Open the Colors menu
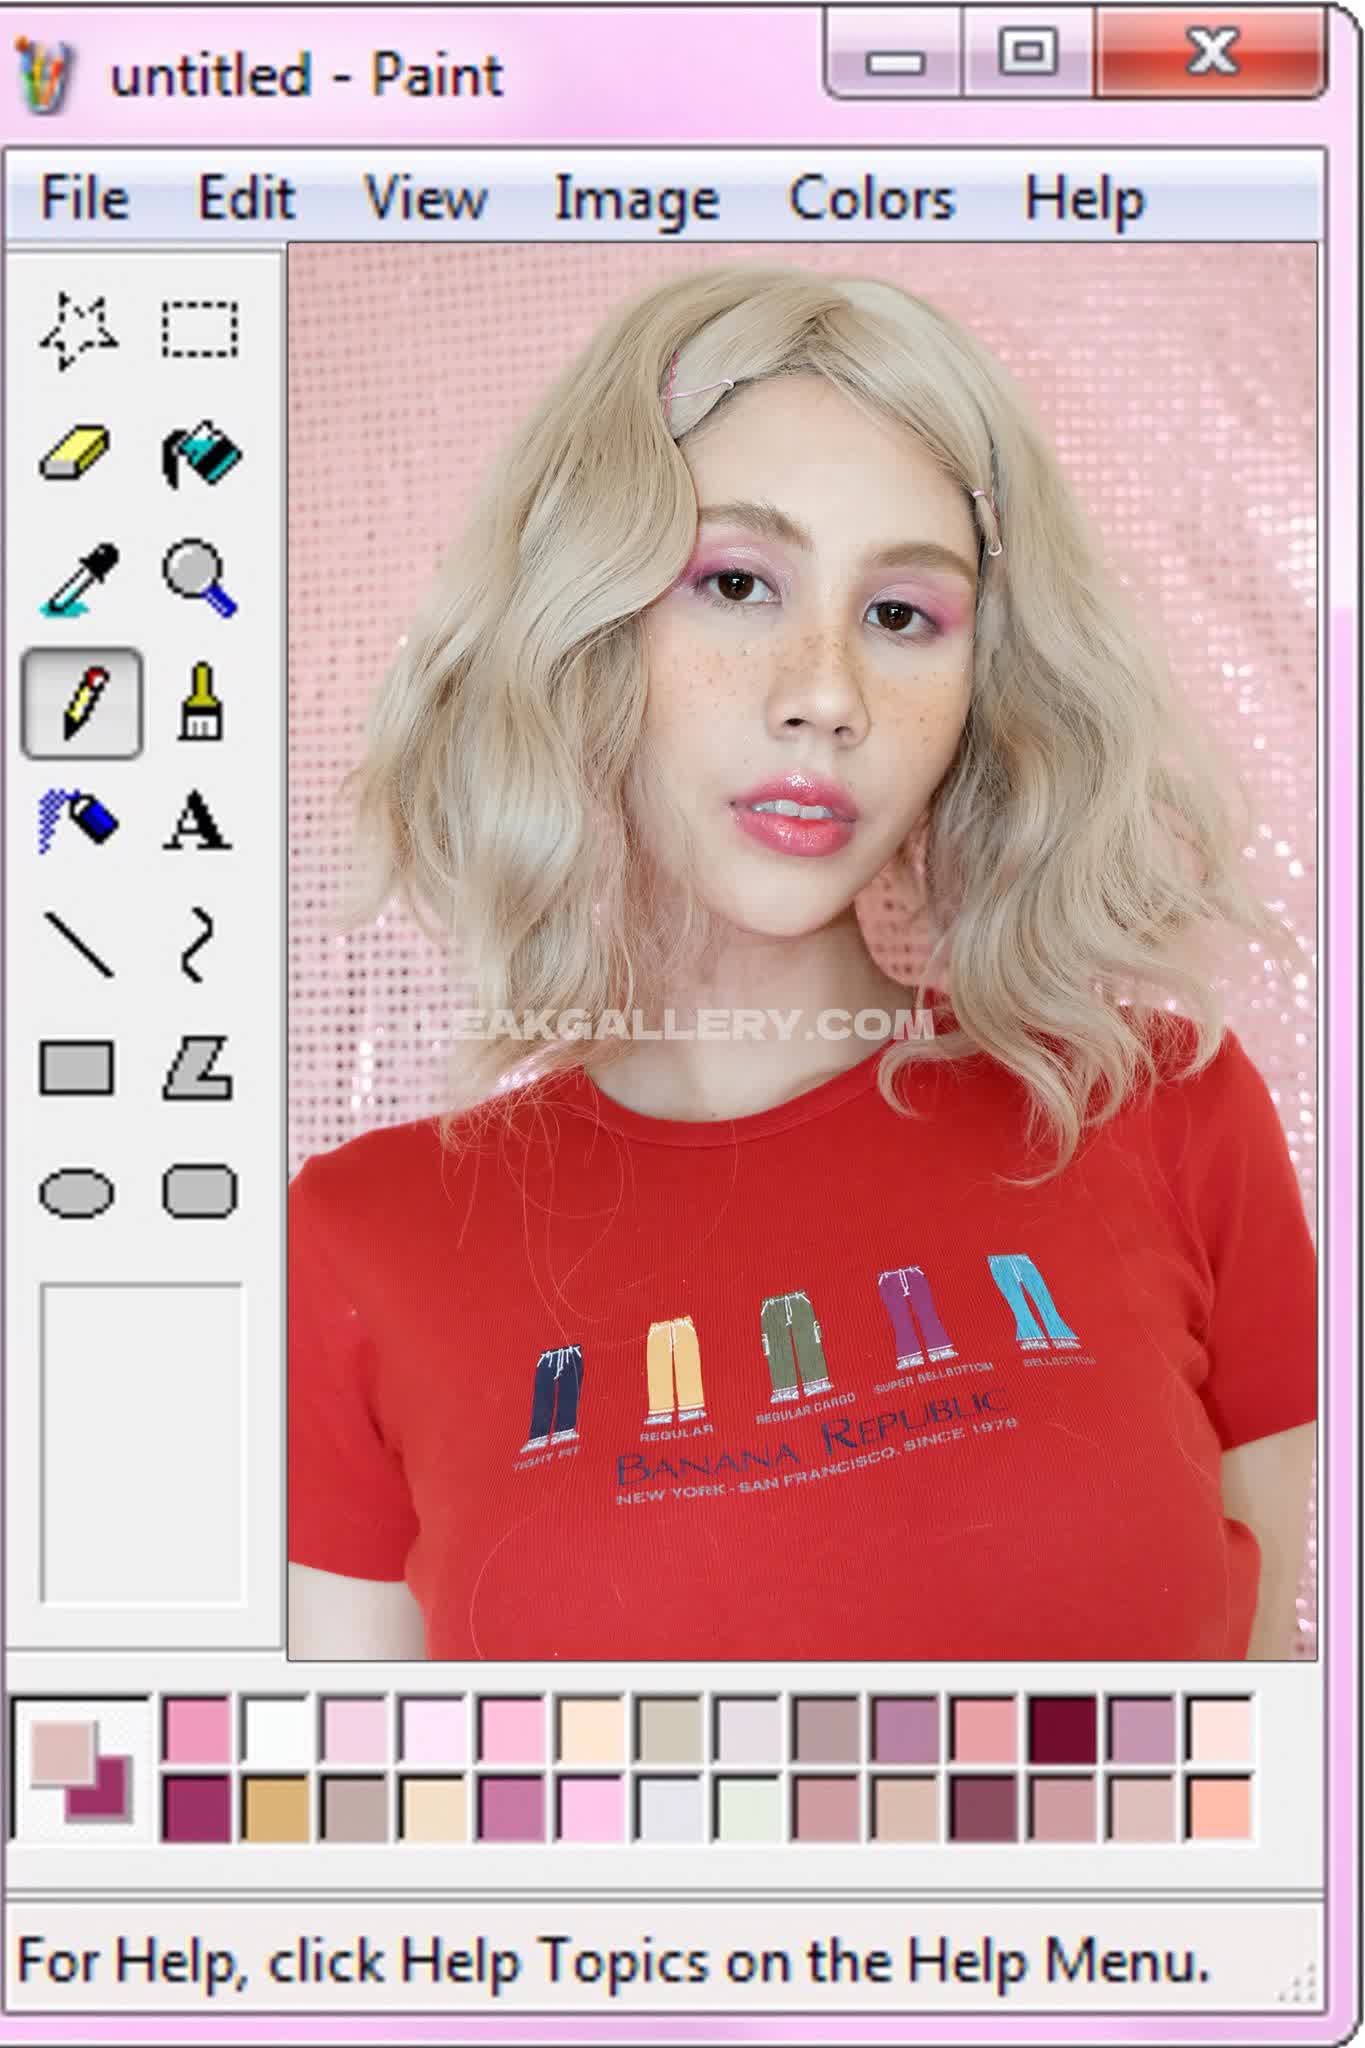 point(872,198)
